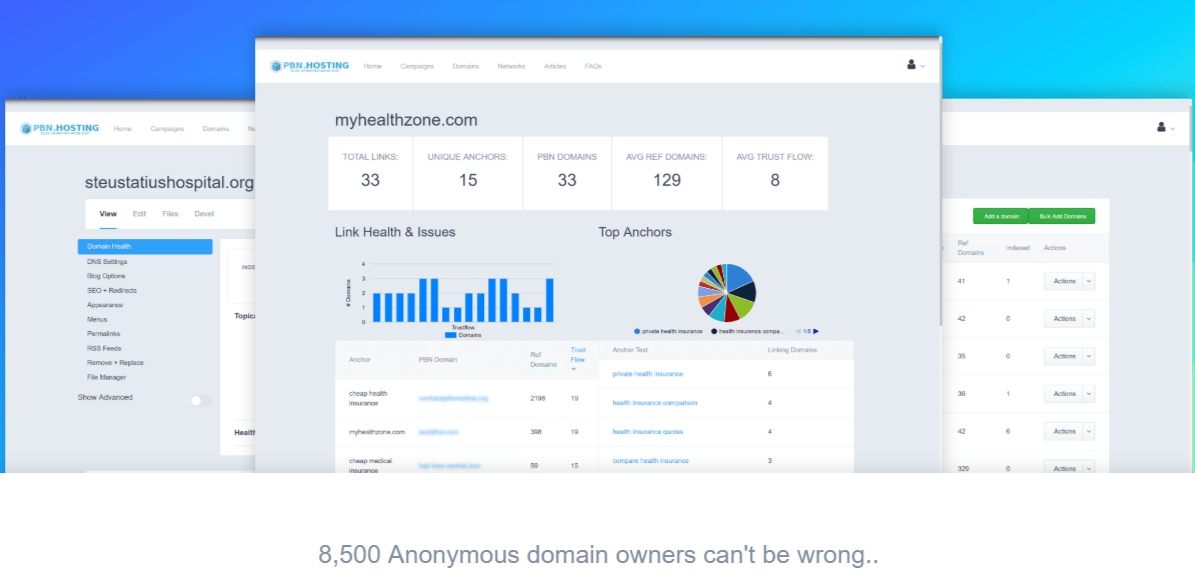Open the 'private health insurance' anchor link

pyautogui.click(x=647, y=374)
